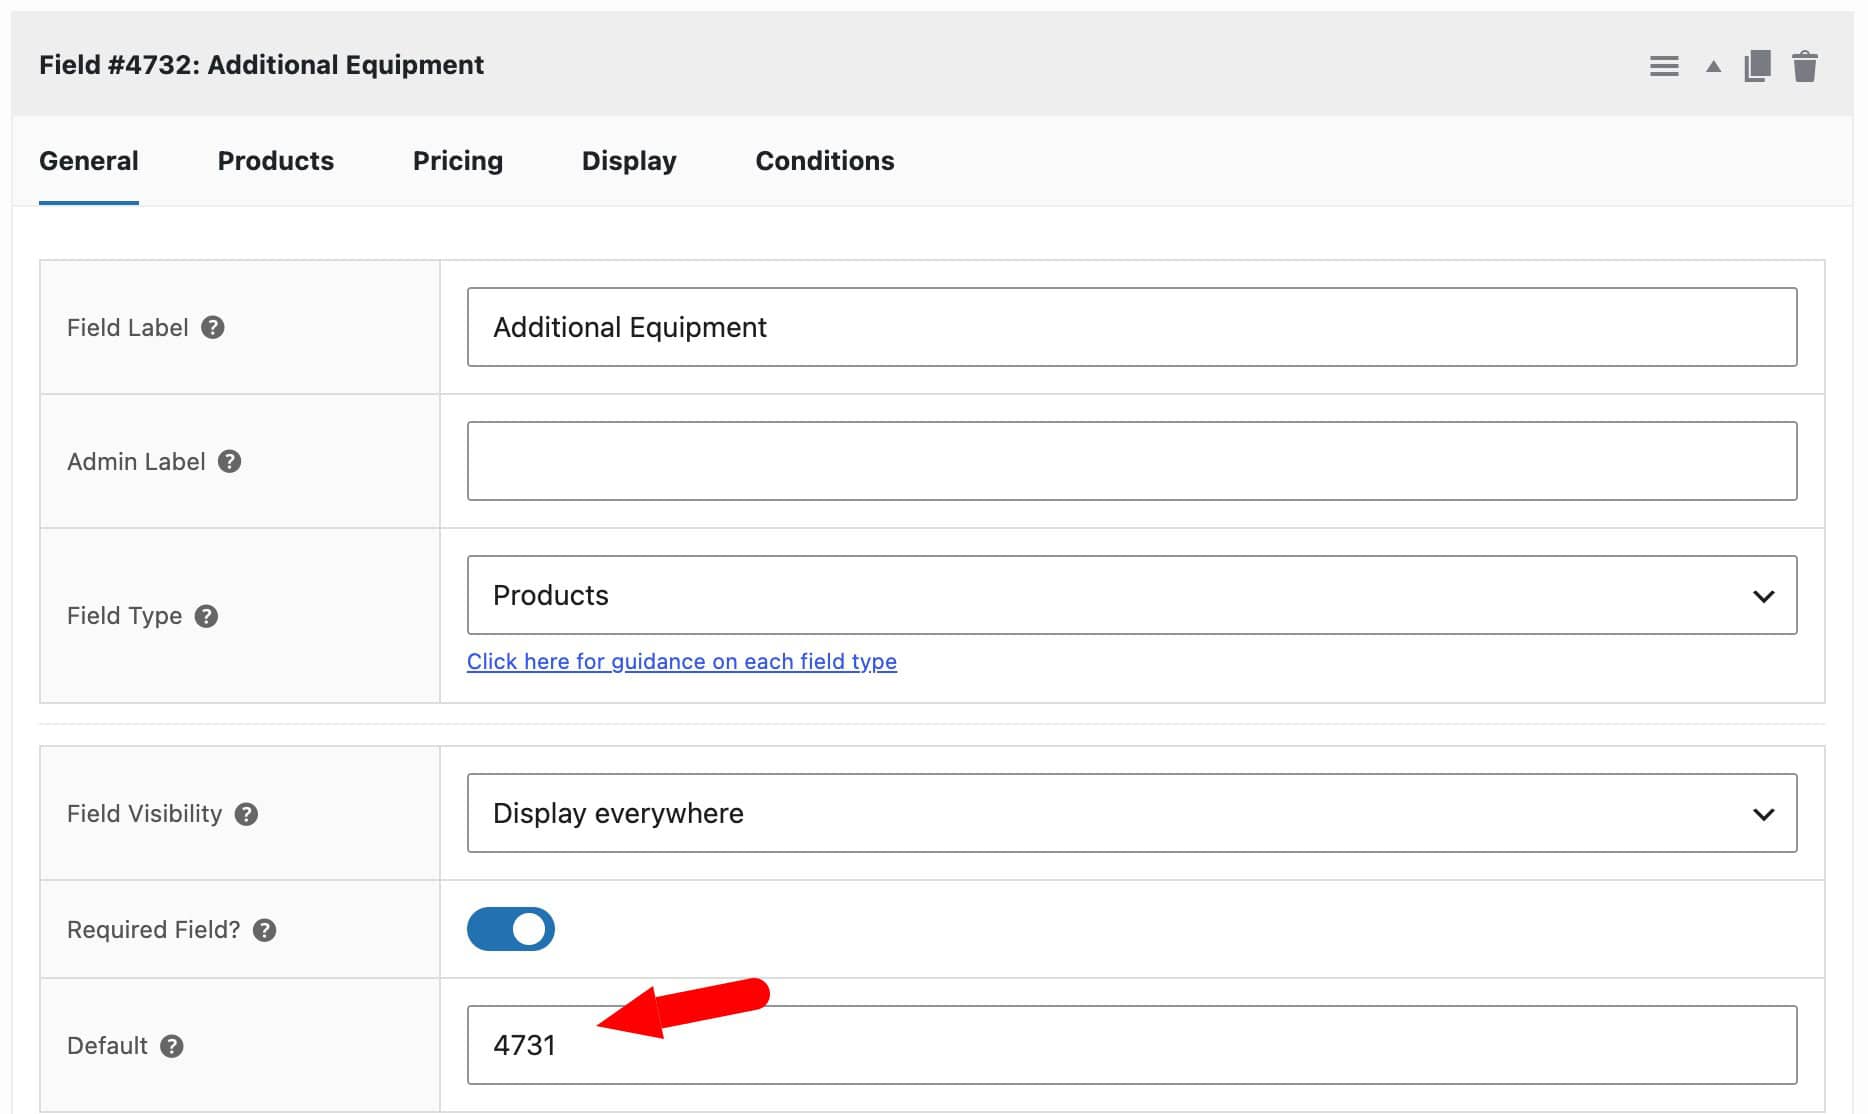Select the General tab

(x=89, y=161)
